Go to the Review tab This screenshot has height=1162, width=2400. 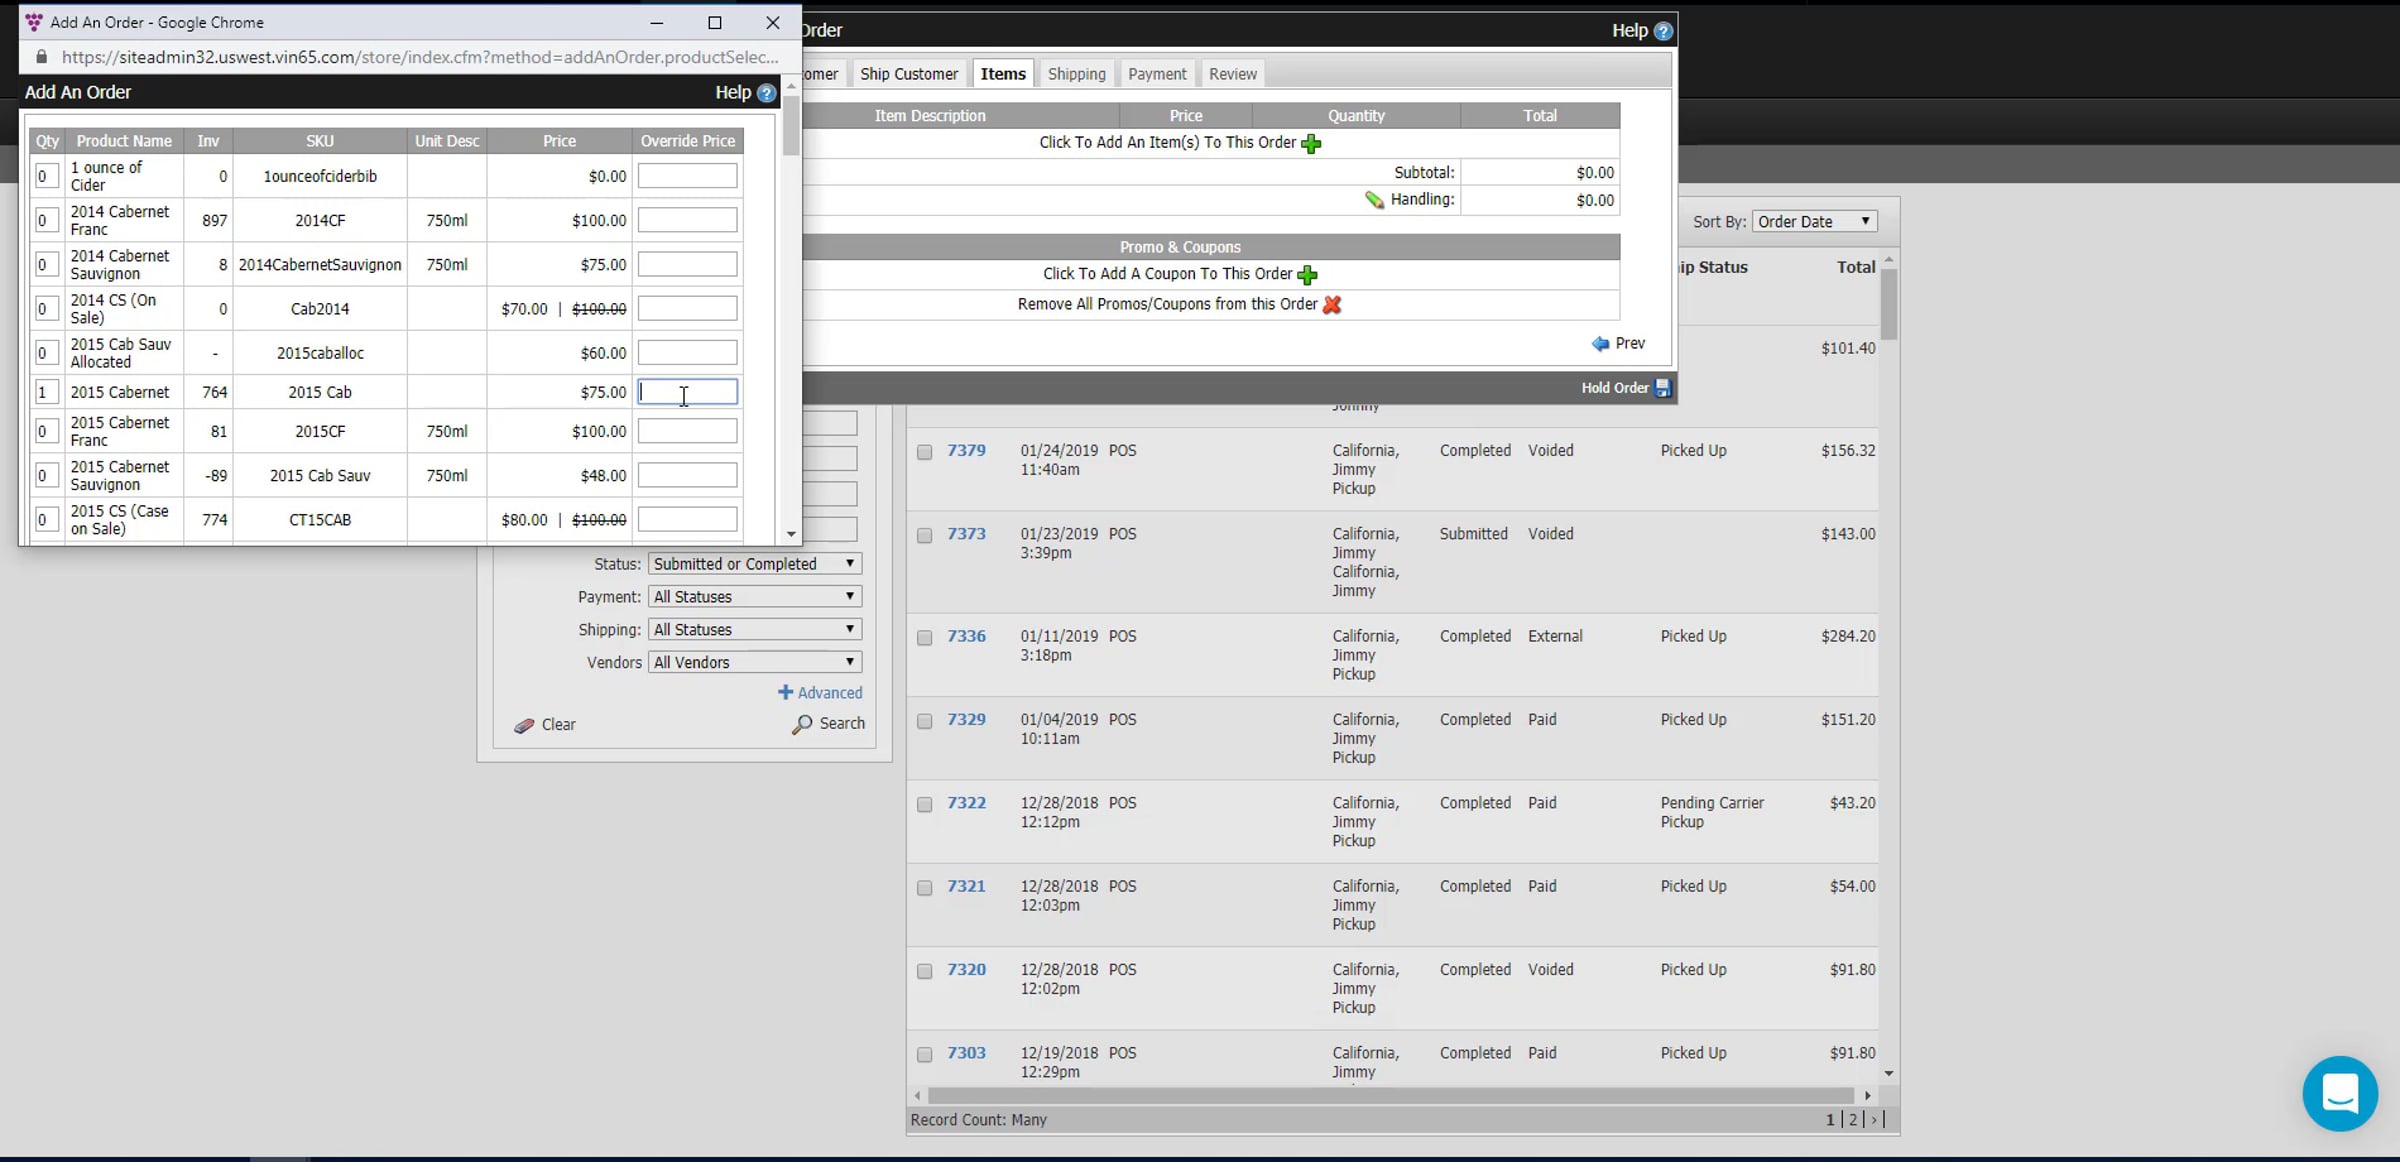pyautogui.click(x=1231, y=74)
